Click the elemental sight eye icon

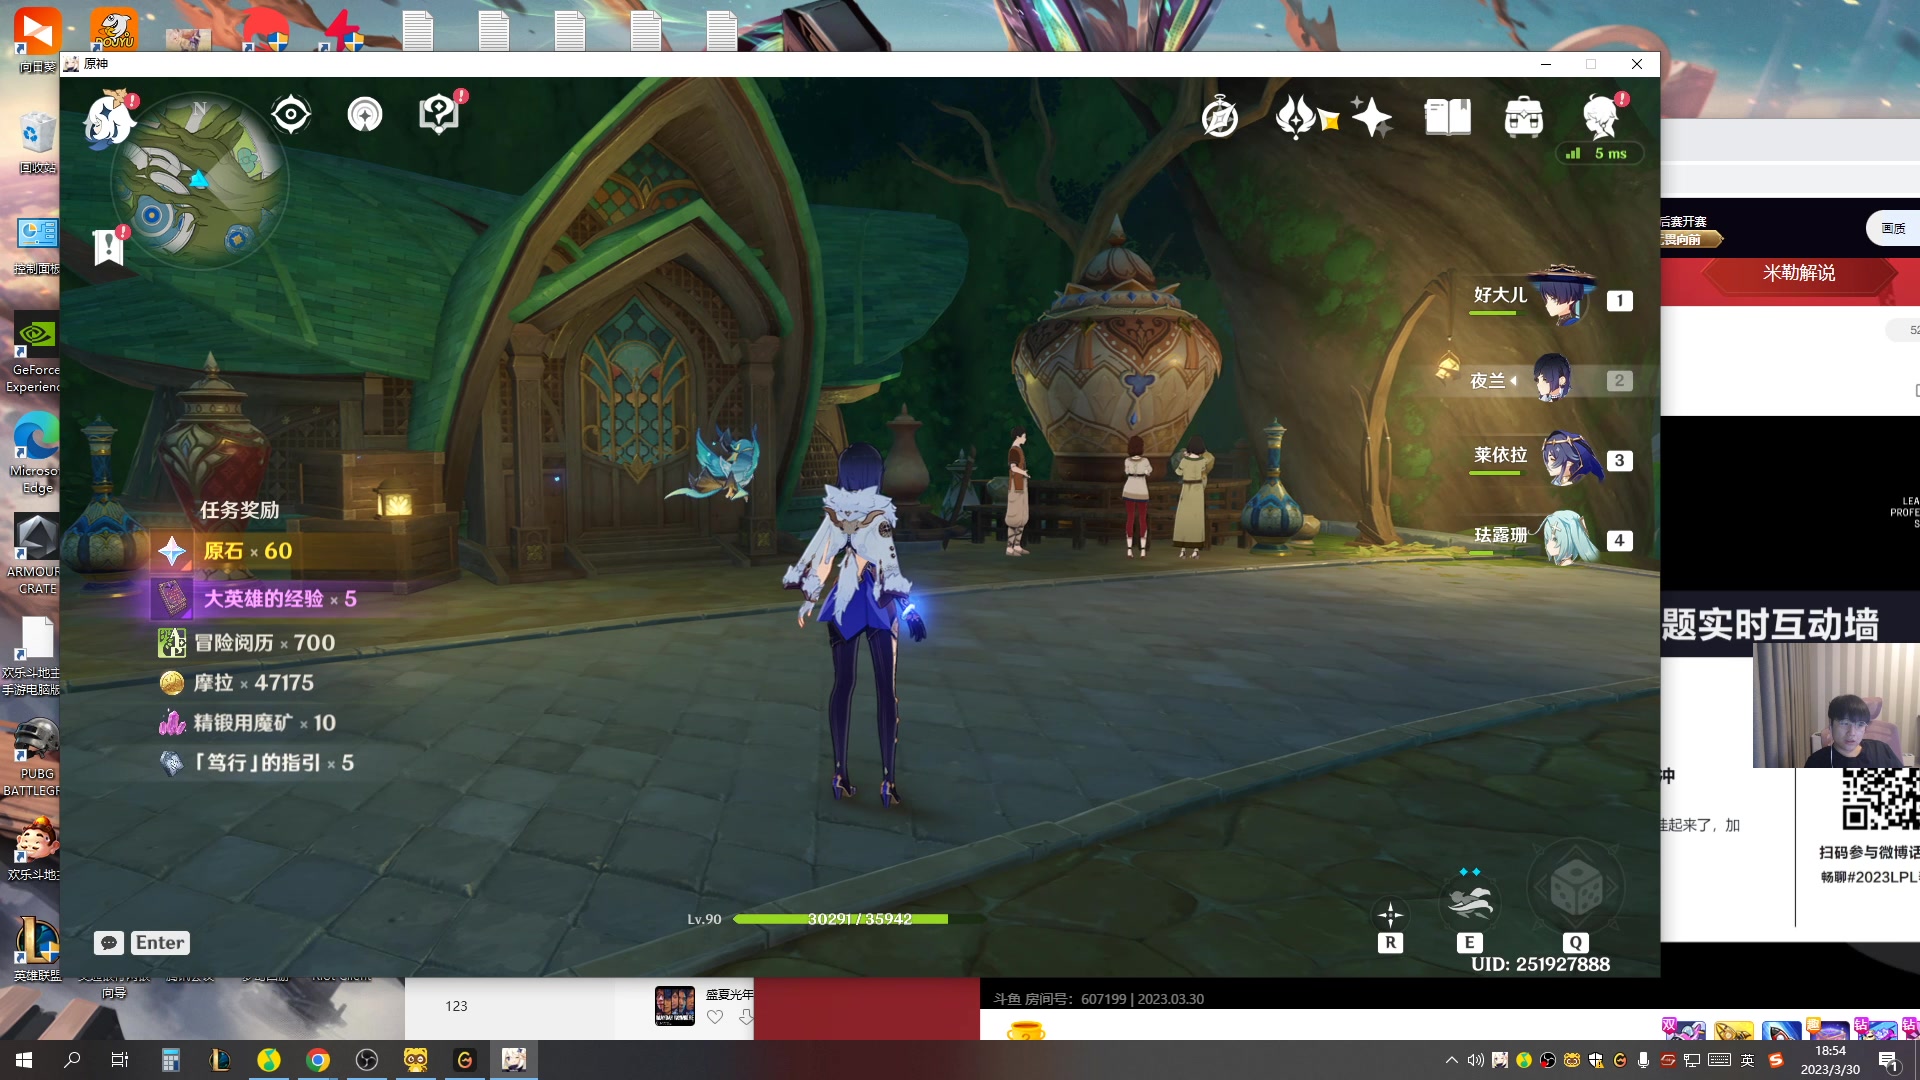pos(291,115)
